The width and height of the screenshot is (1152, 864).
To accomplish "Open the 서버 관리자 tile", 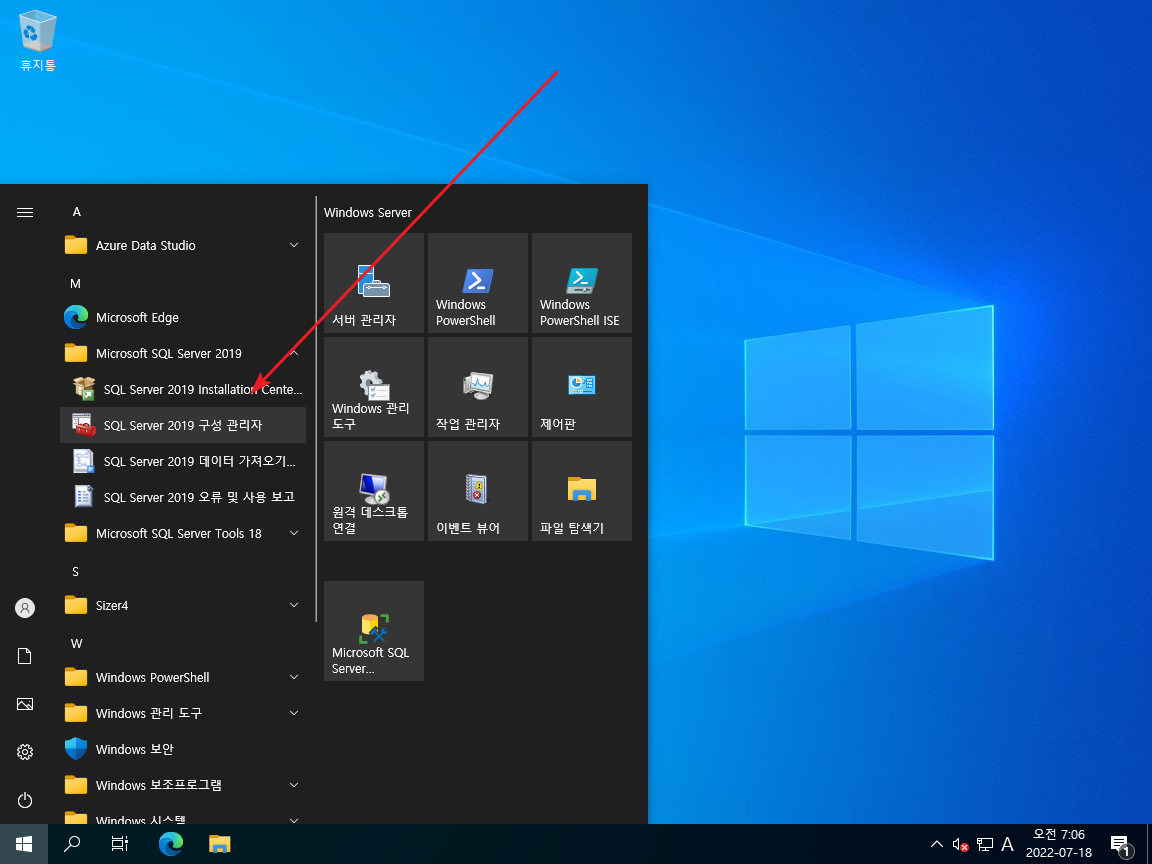I will point(374,283).
